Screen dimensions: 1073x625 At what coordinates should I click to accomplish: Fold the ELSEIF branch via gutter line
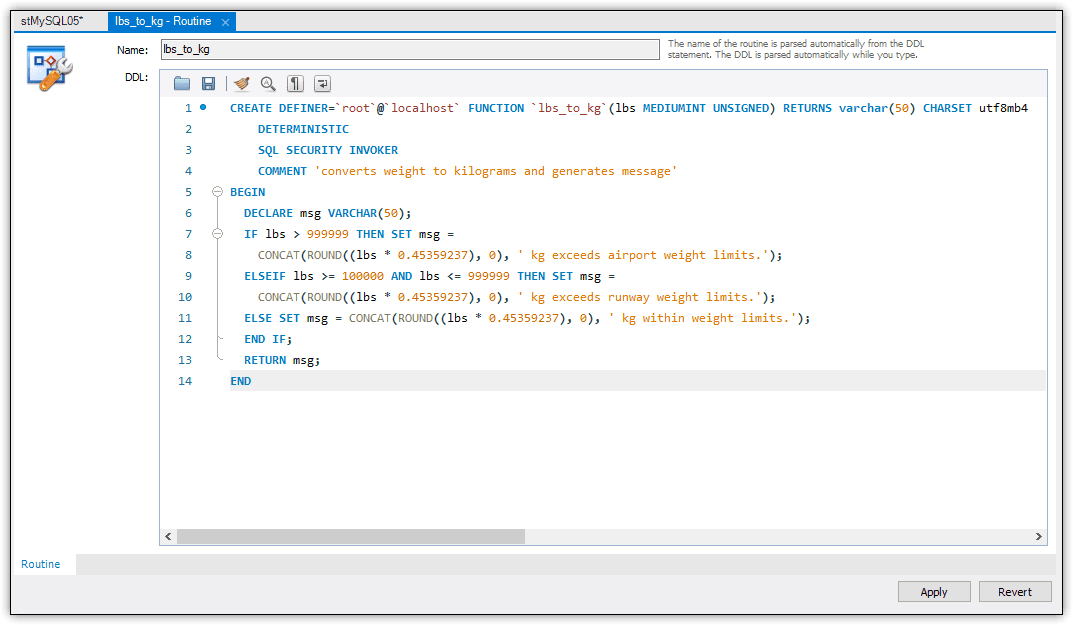click(x=217, y=275)
